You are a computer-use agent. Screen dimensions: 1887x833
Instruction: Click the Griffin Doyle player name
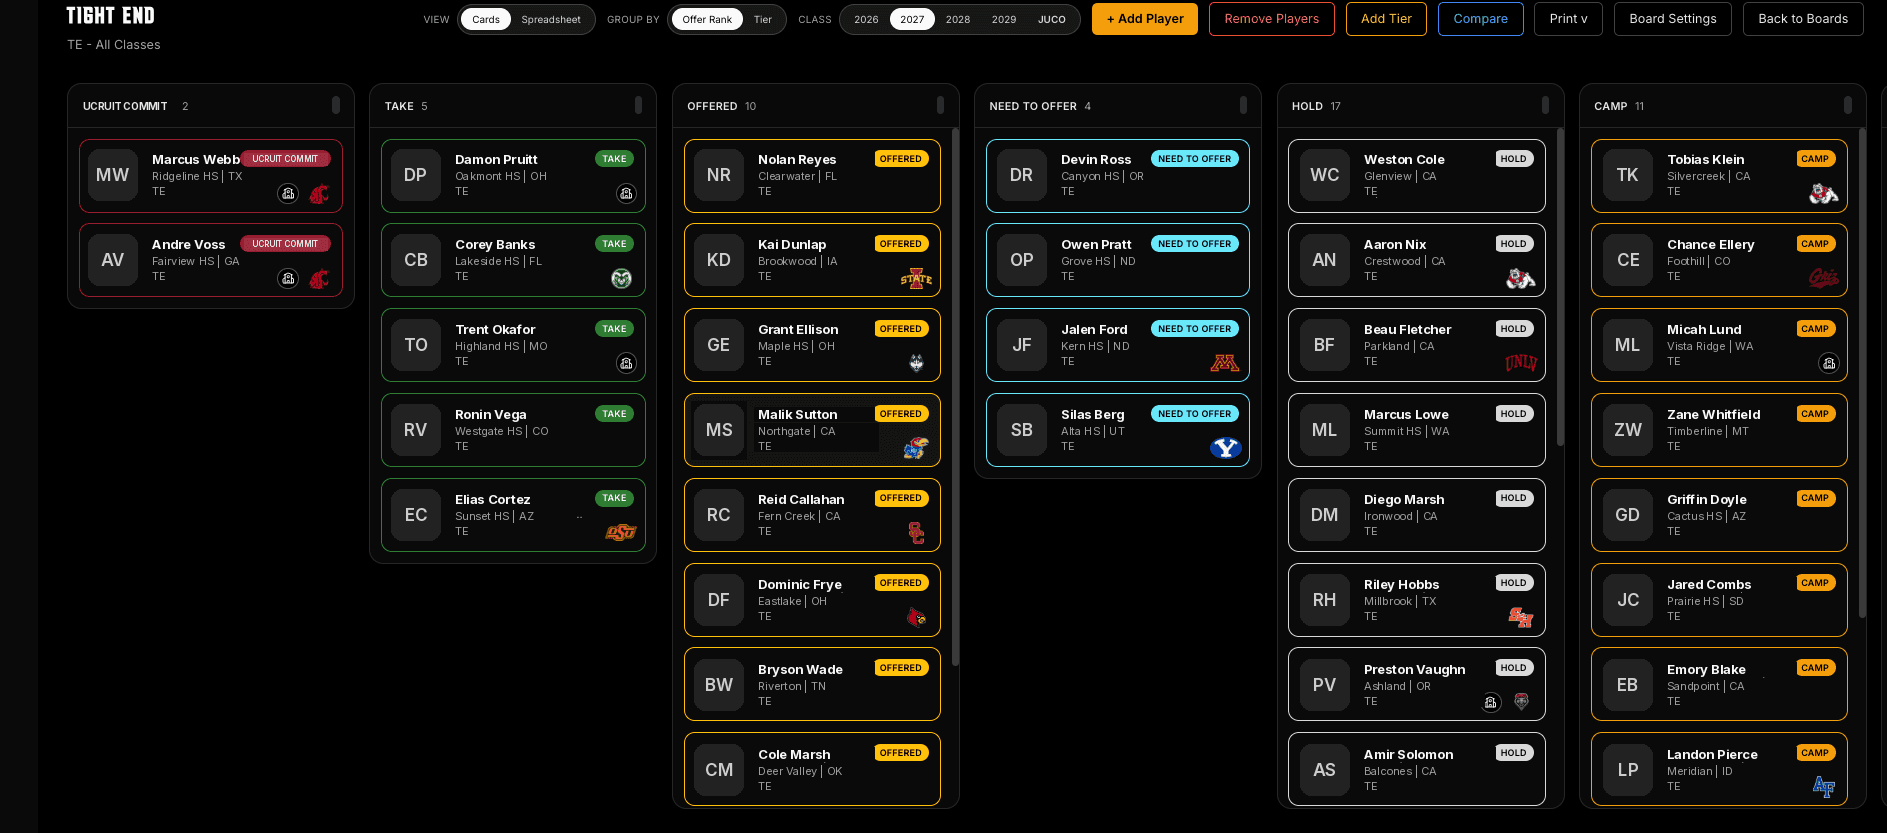point(1707,499)
